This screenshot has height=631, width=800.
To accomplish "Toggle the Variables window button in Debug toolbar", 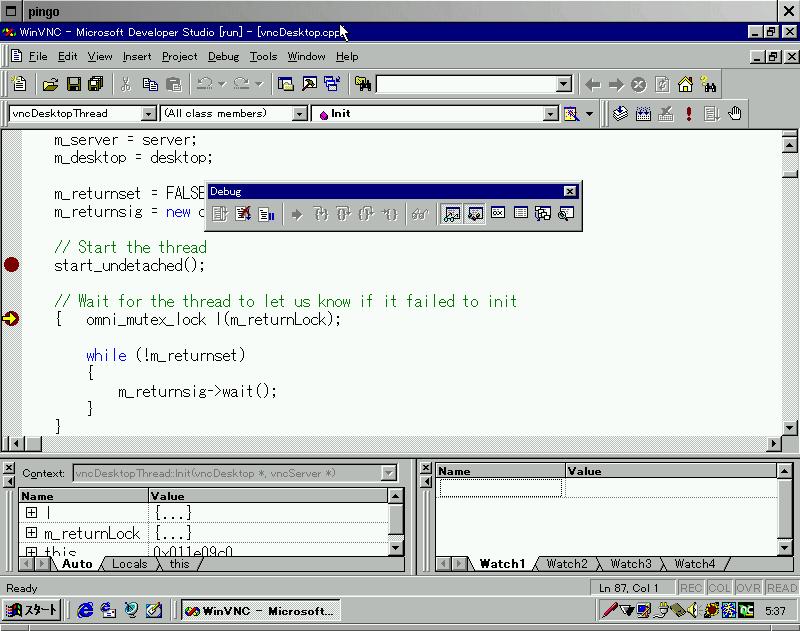I will click(x=475, y=214).
